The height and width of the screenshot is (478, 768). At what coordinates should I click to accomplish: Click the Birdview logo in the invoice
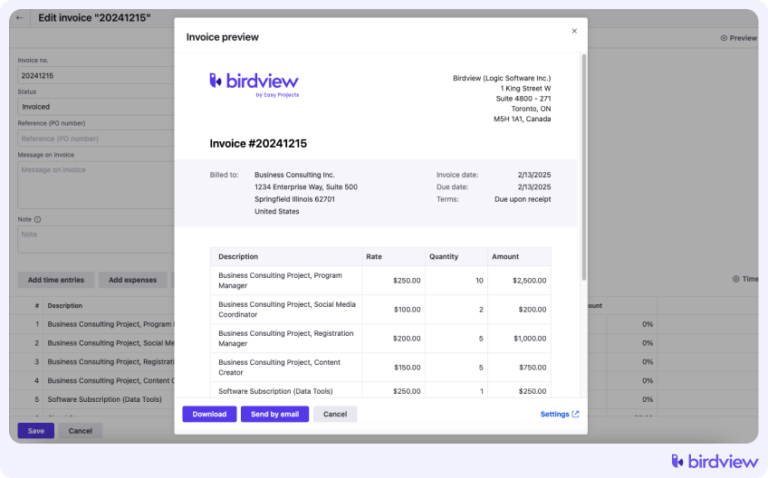[x=254, y=85]
